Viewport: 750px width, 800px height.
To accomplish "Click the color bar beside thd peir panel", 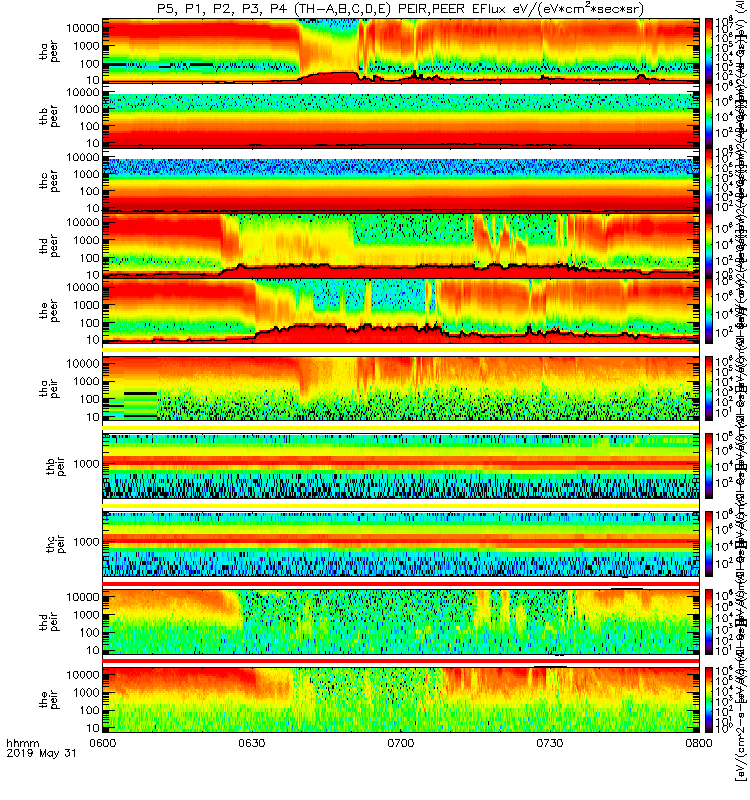I will 709,622.
